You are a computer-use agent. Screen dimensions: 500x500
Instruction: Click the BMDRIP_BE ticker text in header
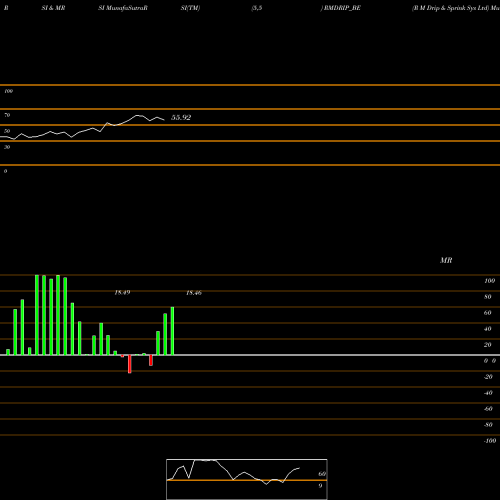click(342, 8)
